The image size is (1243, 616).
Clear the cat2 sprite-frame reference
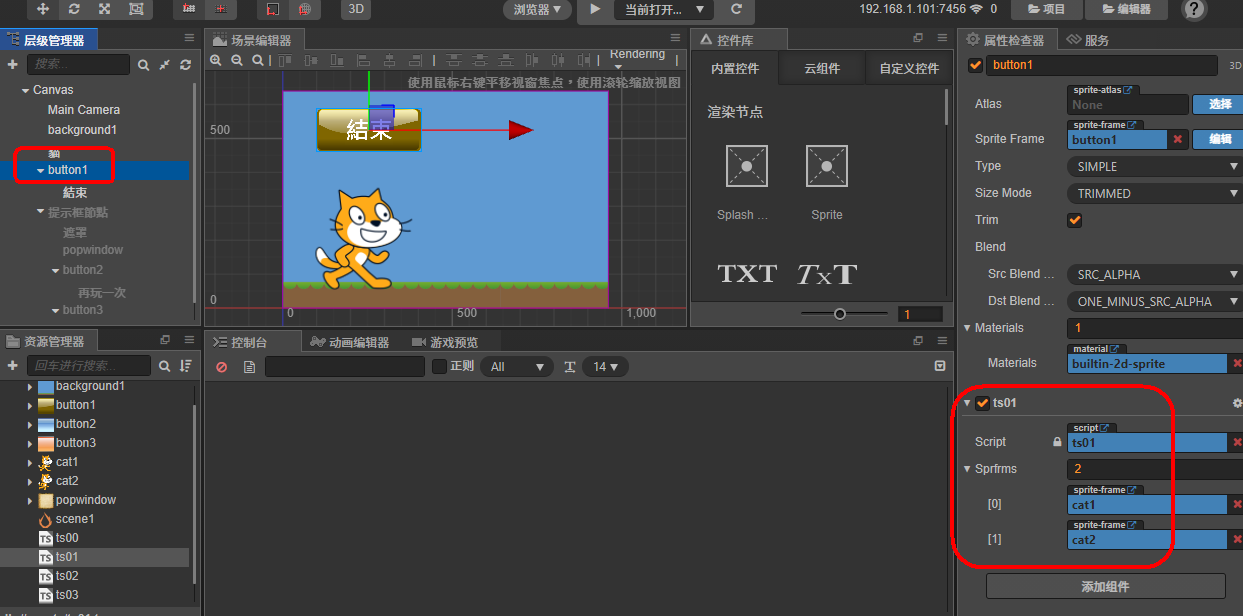pos(1237,540)
